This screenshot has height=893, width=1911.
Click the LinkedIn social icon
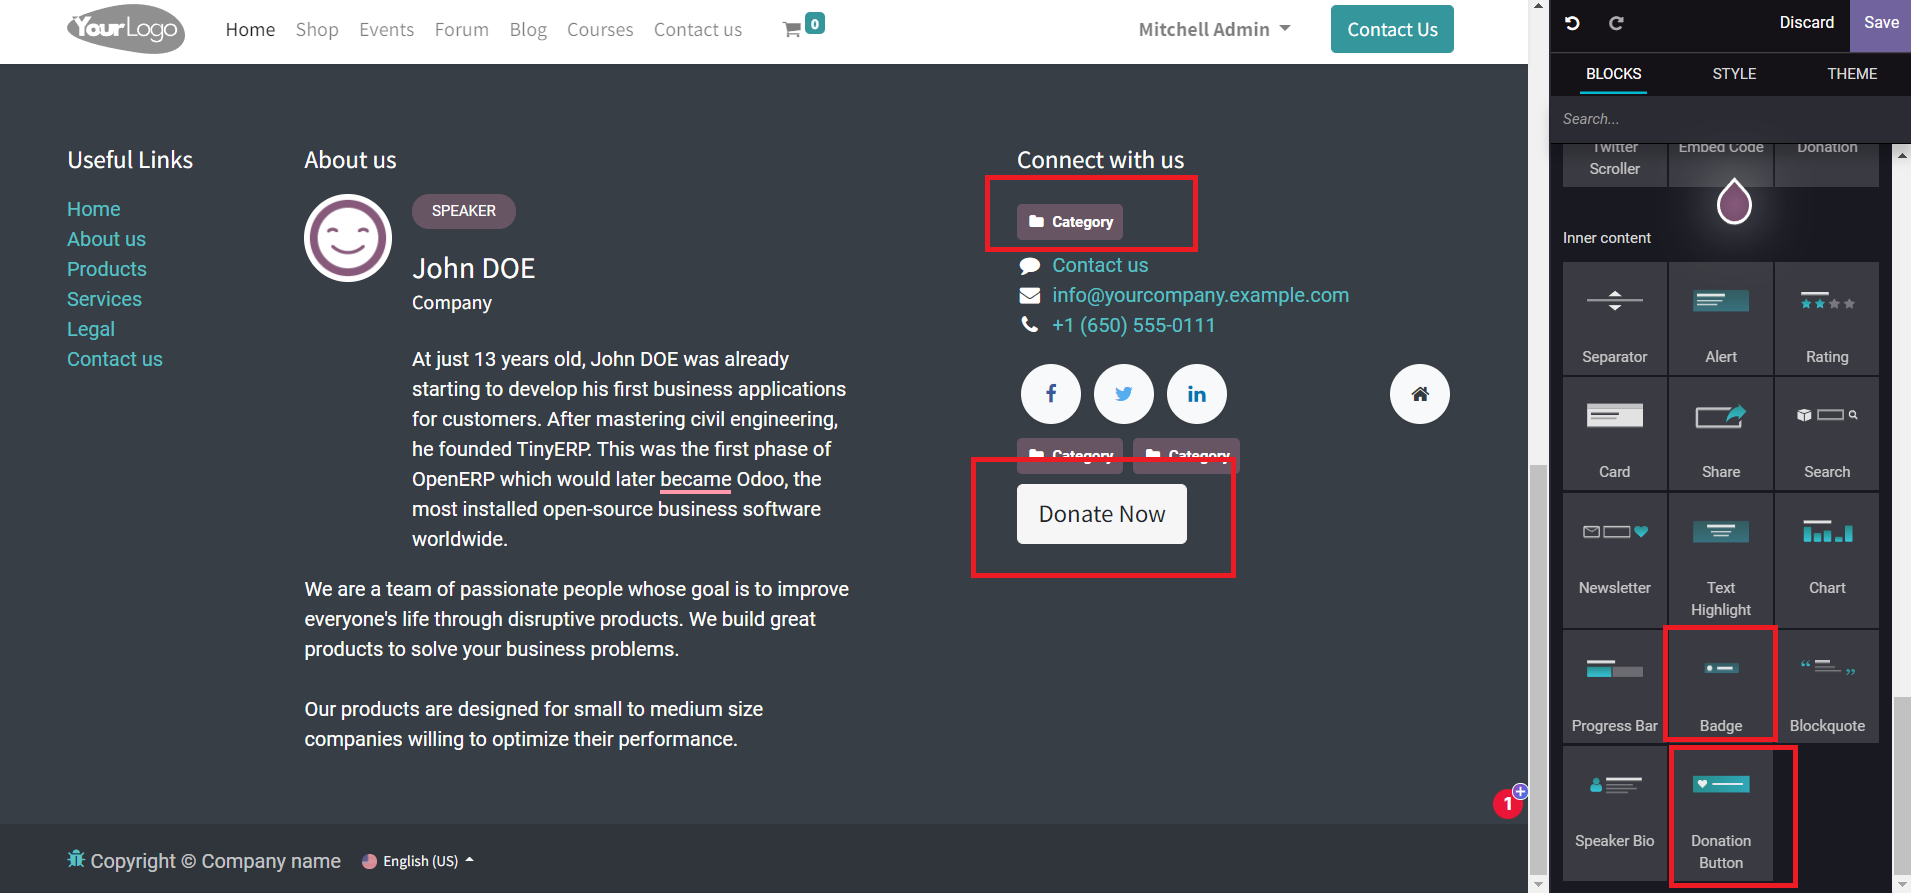[1196, 394]
